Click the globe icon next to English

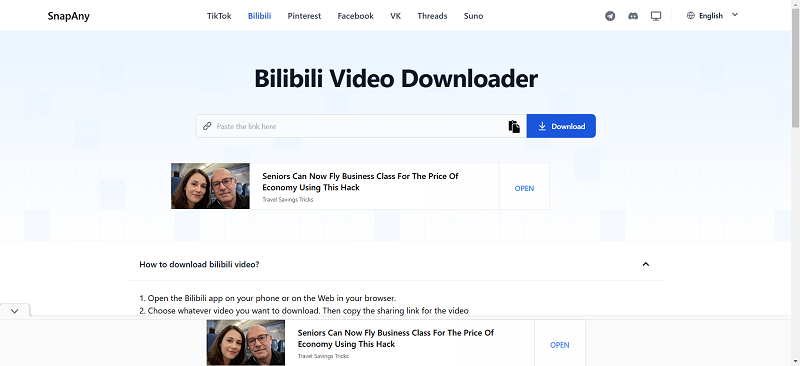pos(691,15)
